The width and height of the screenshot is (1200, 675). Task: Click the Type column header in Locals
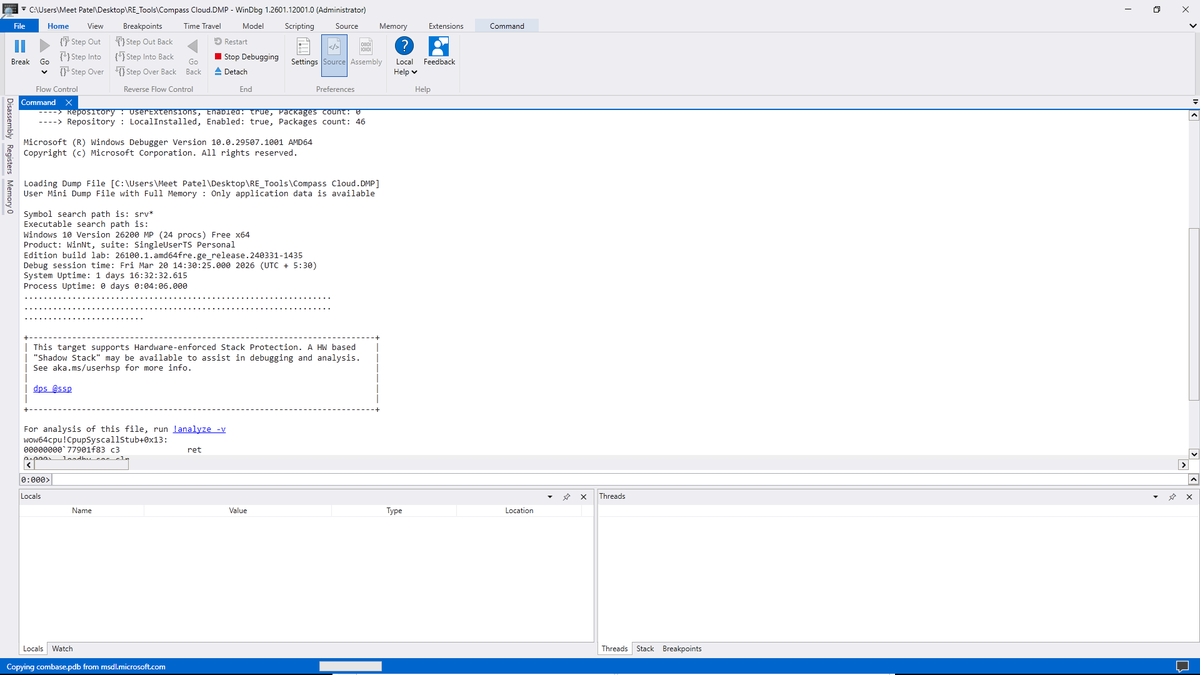click(x=394, y=510)
